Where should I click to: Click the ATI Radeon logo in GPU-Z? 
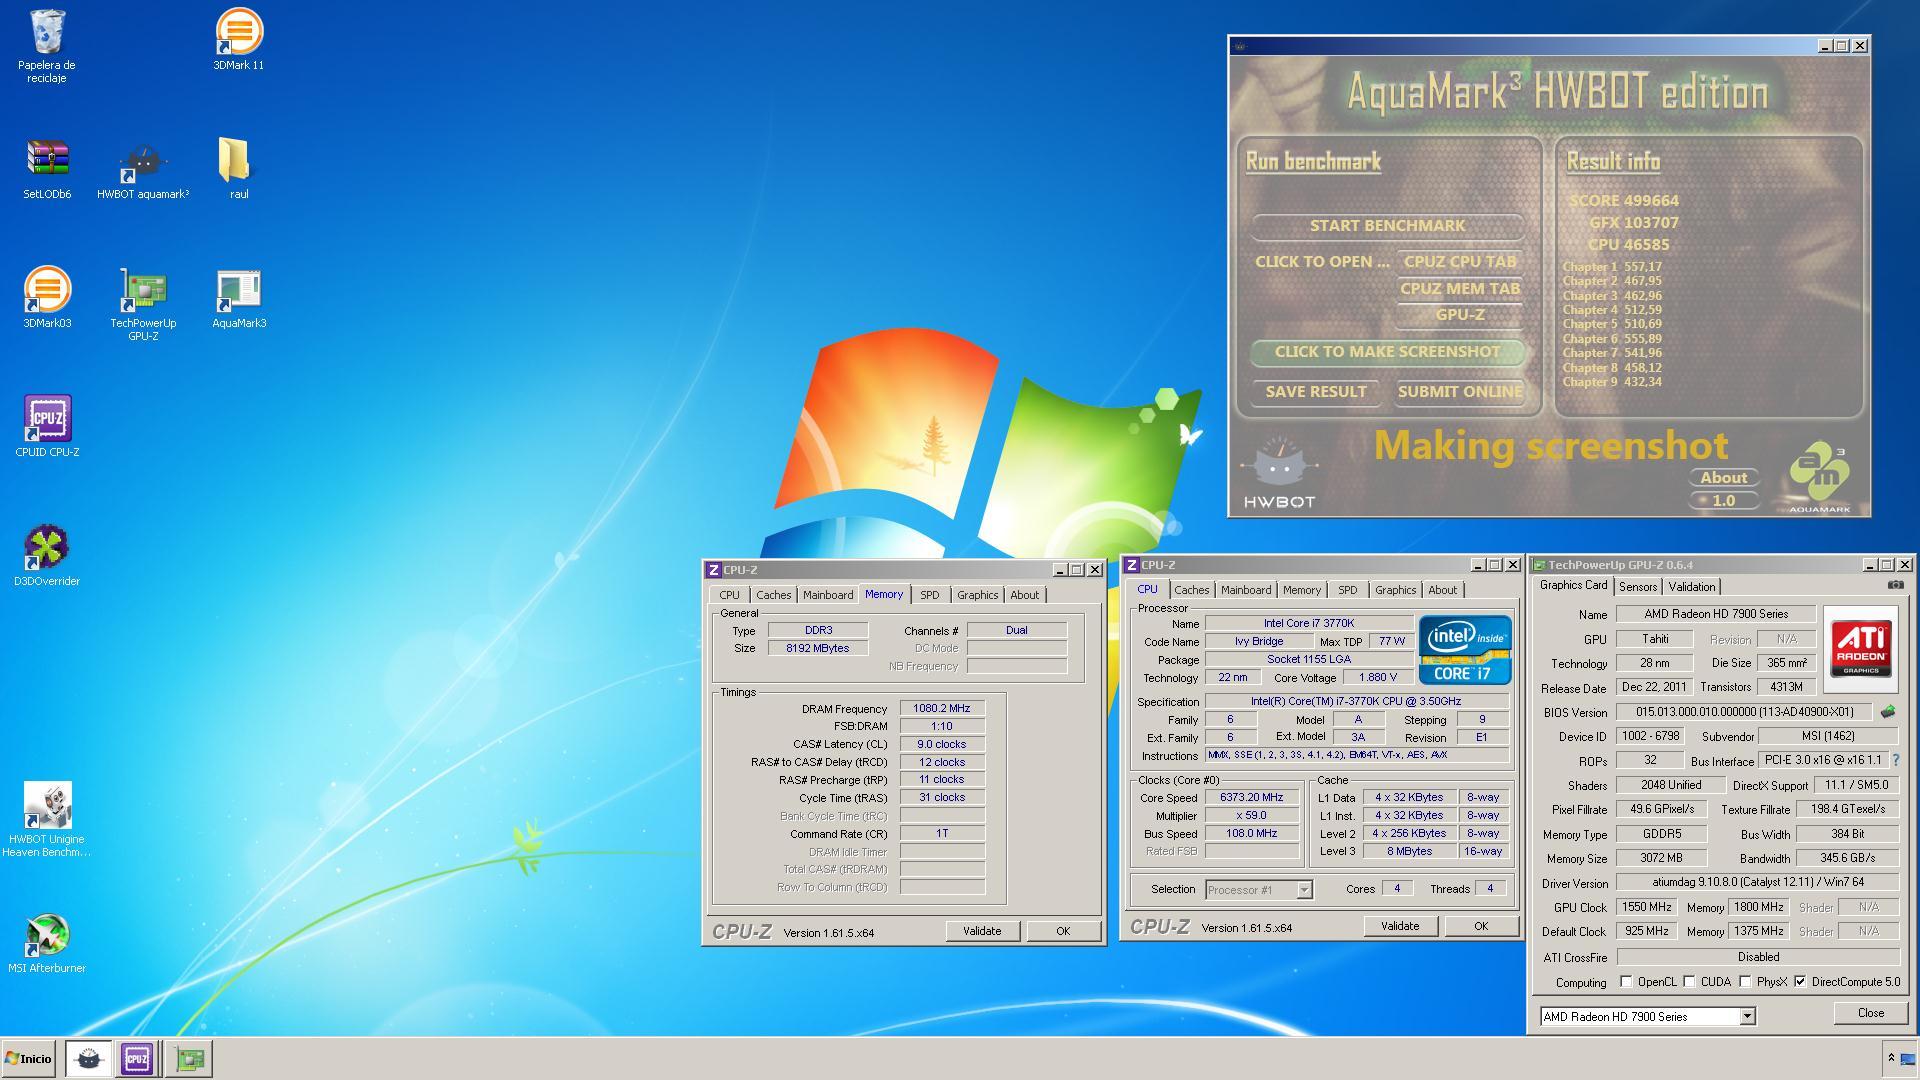1860,649
